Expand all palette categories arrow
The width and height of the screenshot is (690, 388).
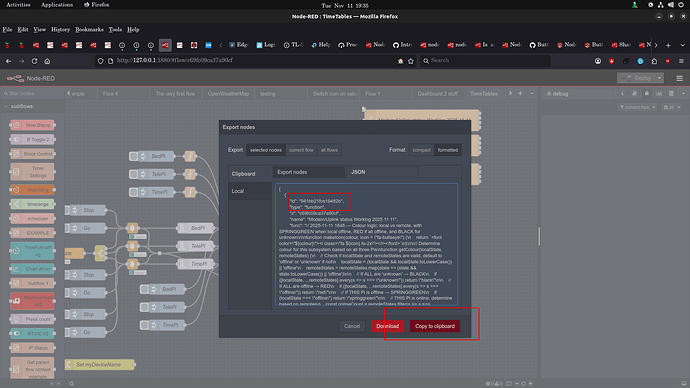point(59,384)
